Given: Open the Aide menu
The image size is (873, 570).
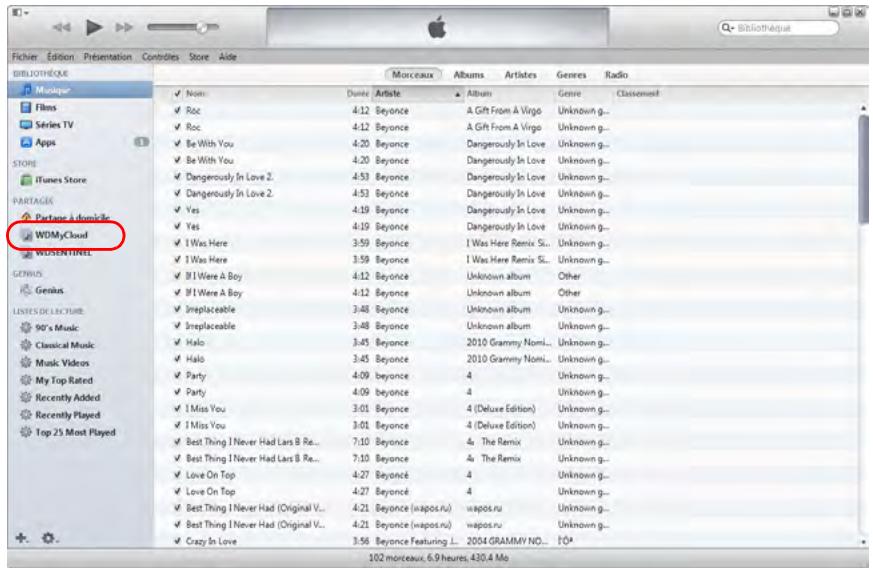Looking at the screenshot, I should (228, 57).
